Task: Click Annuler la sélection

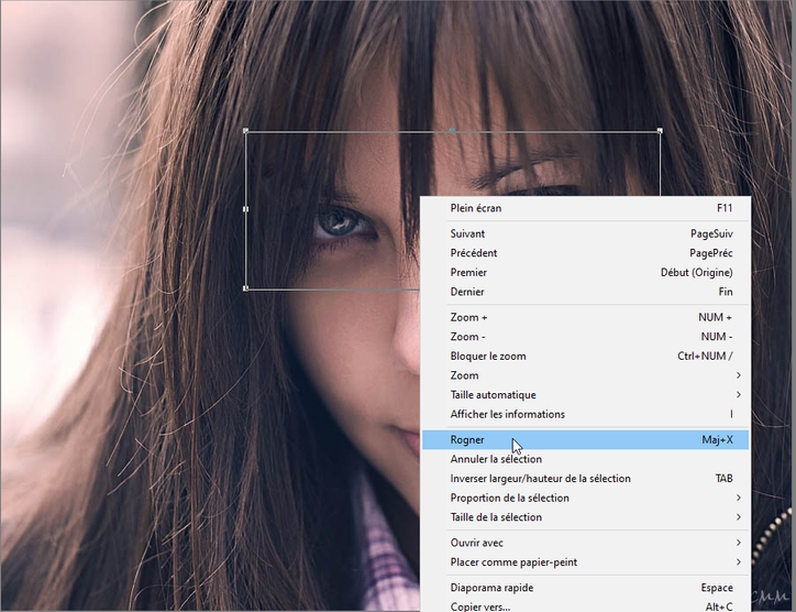Action: (x=496, y=459)
